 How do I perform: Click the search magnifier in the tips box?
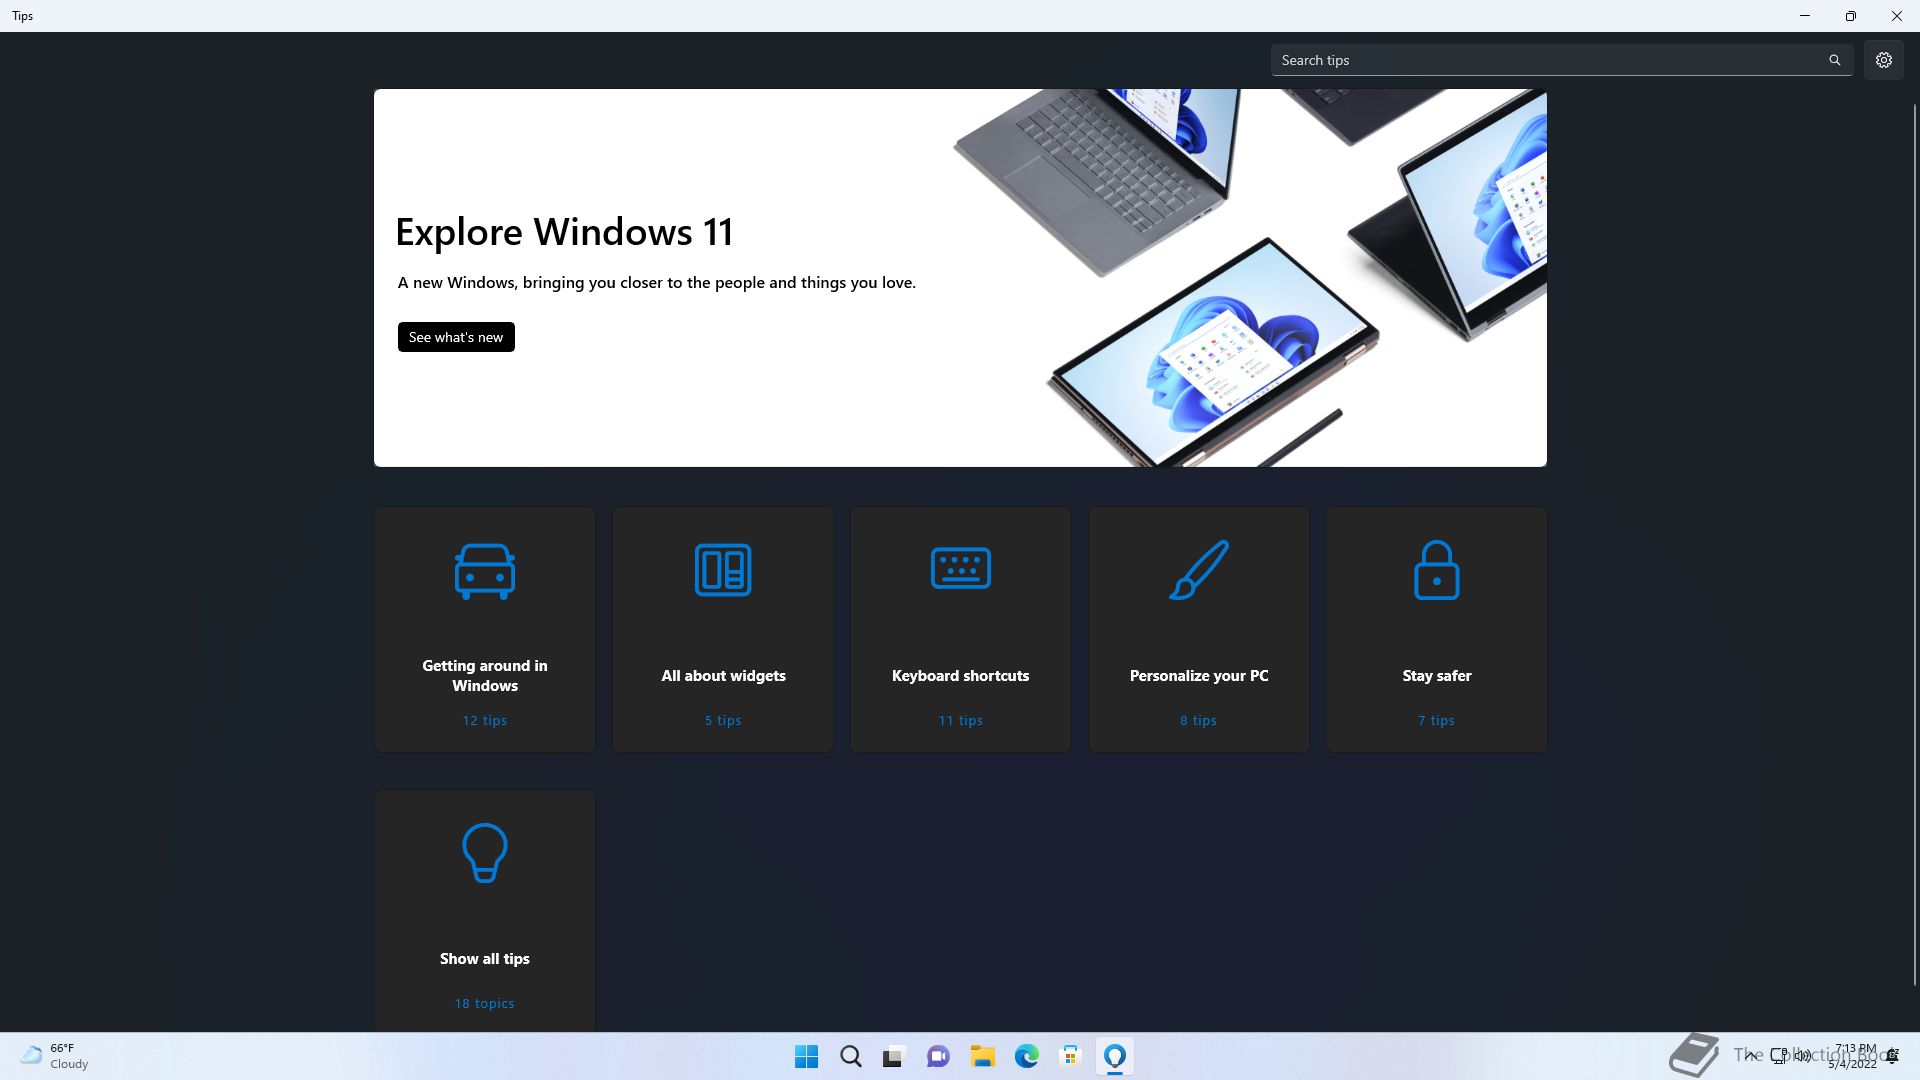1835,60
